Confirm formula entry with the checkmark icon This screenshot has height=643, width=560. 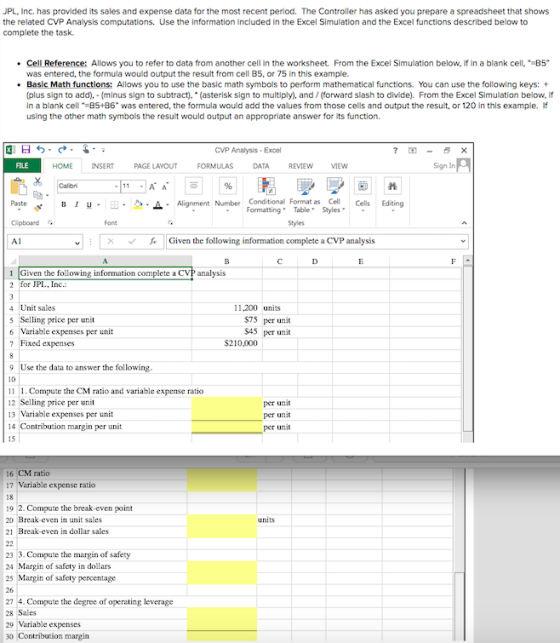point(132,241)
